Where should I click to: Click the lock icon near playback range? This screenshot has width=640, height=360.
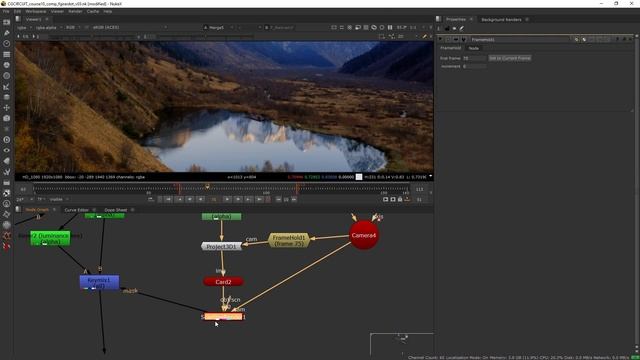pyautogui.click(x=400, y=199)
